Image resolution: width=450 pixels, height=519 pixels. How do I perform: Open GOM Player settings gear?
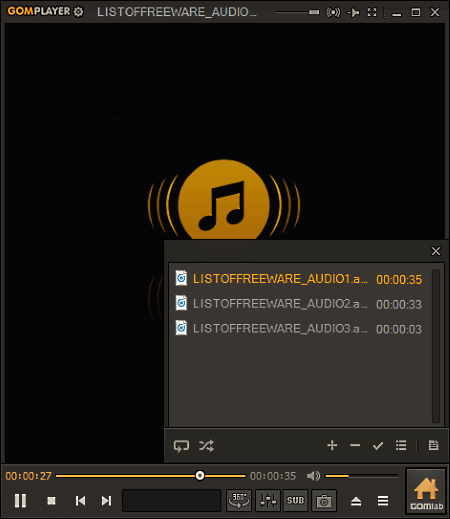click(78, 12)
